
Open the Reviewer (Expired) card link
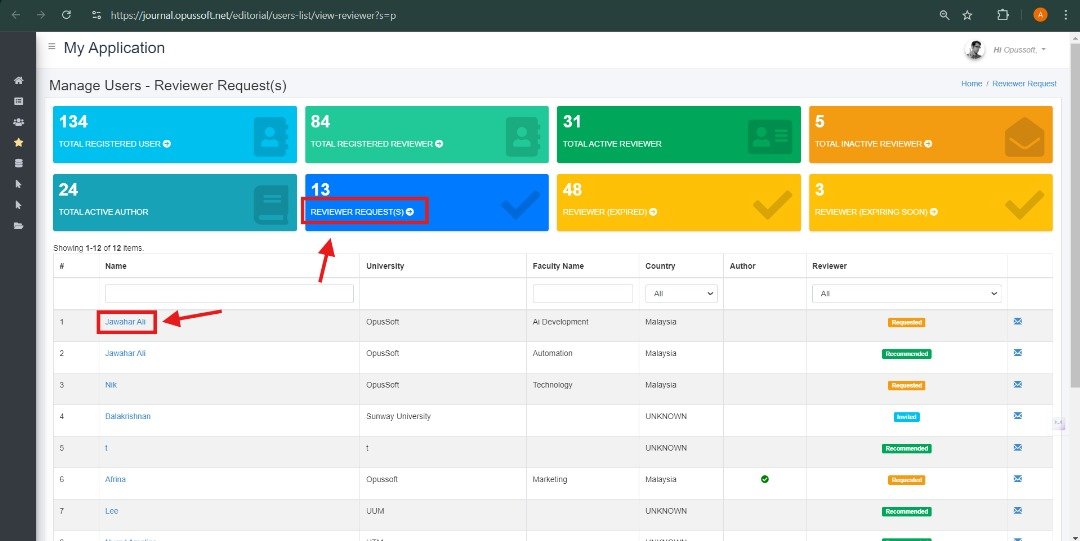pos(610,212)
